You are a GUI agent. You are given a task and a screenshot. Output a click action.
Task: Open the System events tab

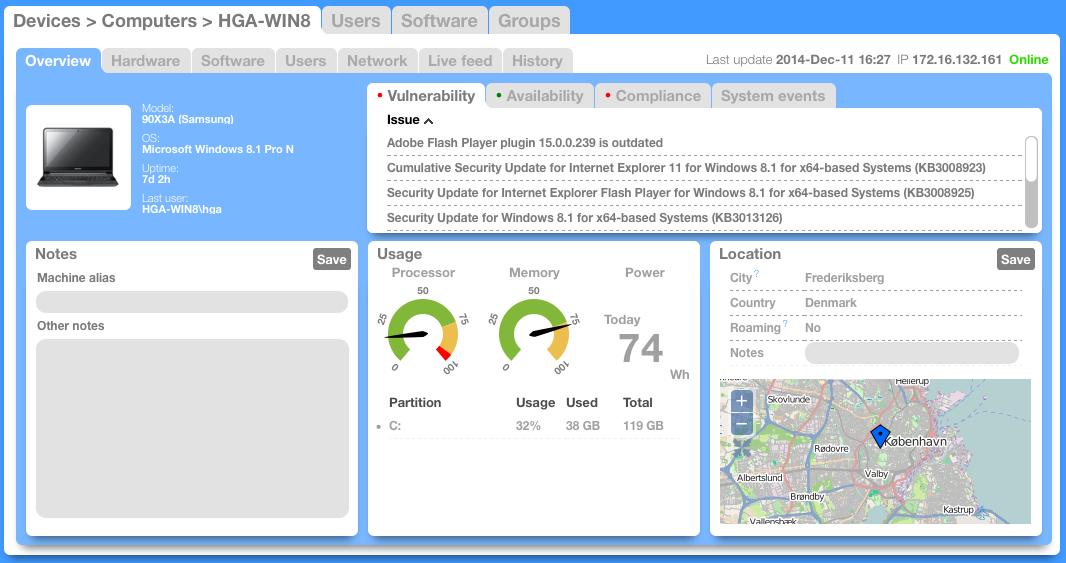point(772,96)
